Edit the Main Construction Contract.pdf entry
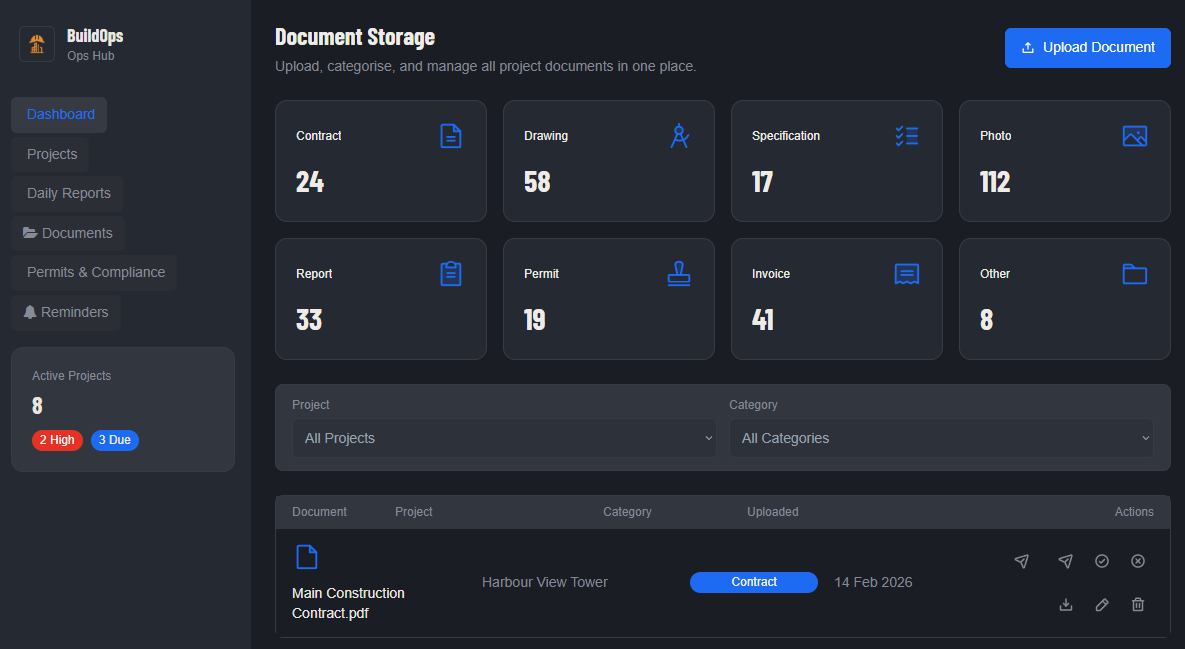1185x649 pixels. (x=1102, y=604)
